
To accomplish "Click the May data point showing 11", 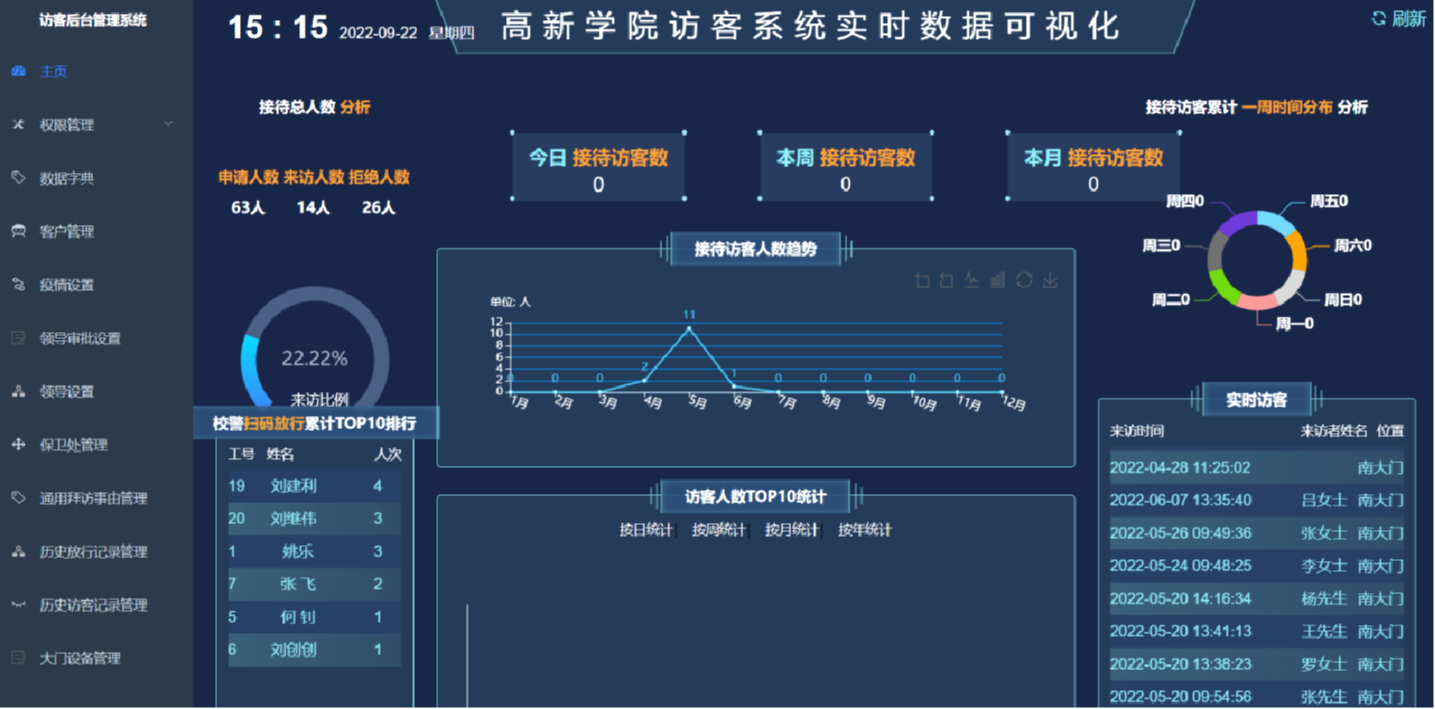I will point(689,328).
